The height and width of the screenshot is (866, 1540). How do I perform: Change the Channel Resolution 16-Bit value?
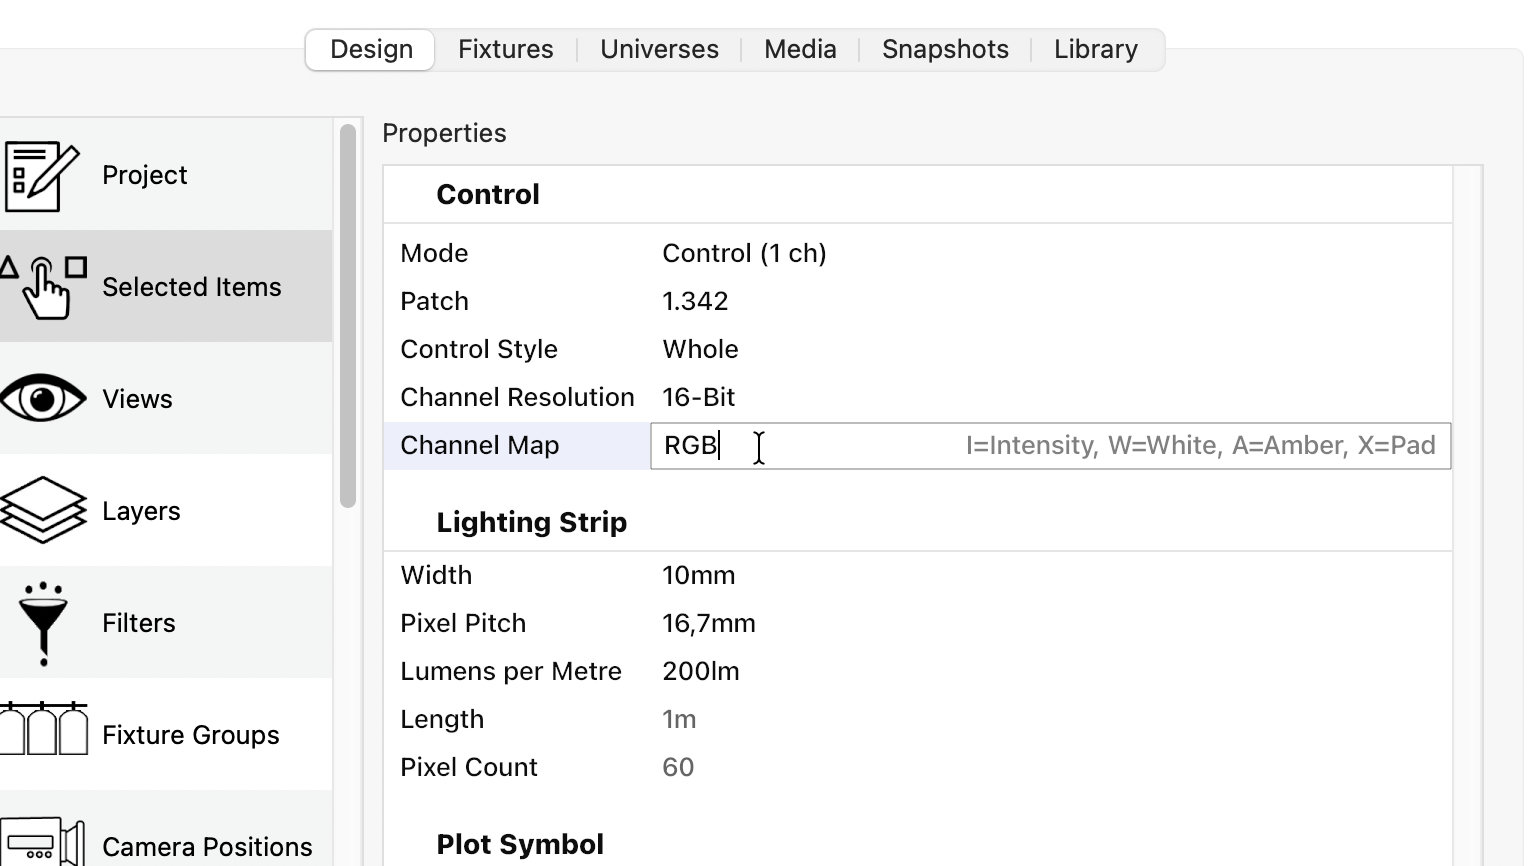pos(698,398)
